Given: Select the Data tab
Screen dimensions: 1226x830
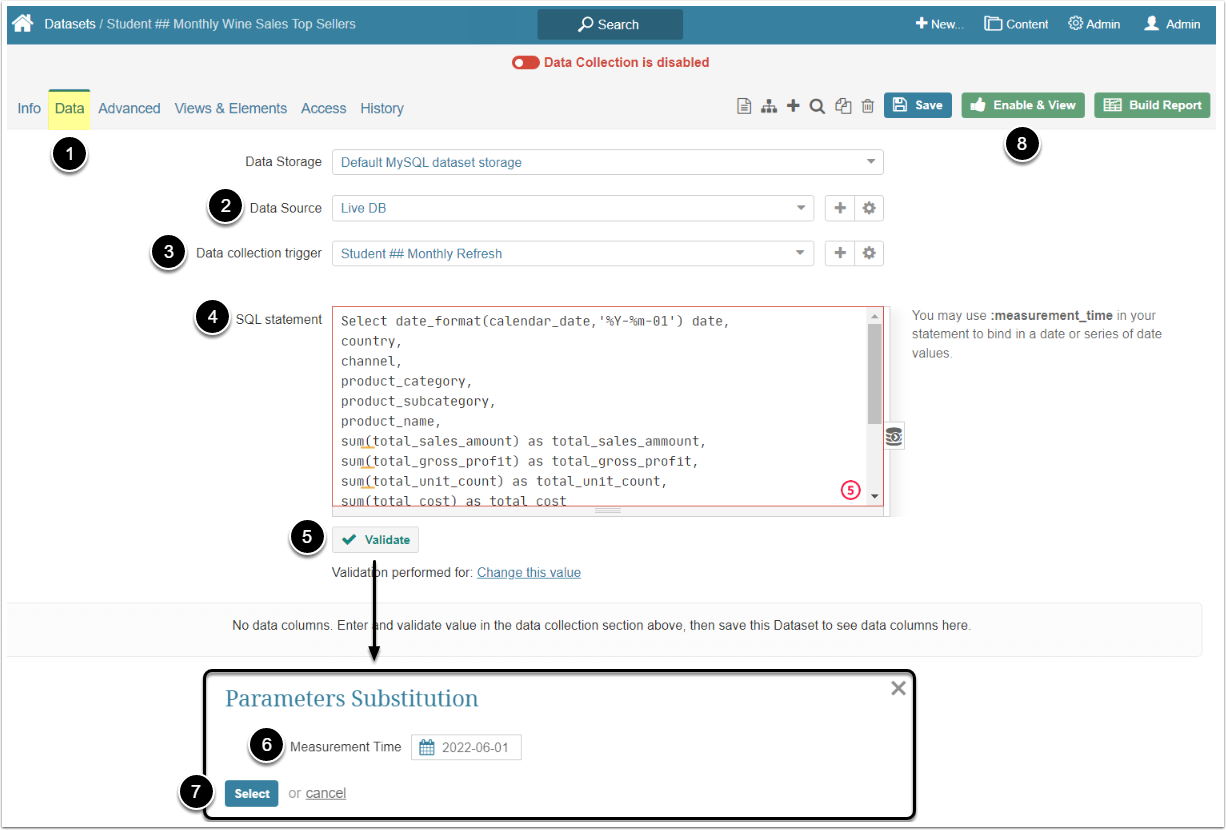Looking at the screenshot, I should click(x=69, y=108).
